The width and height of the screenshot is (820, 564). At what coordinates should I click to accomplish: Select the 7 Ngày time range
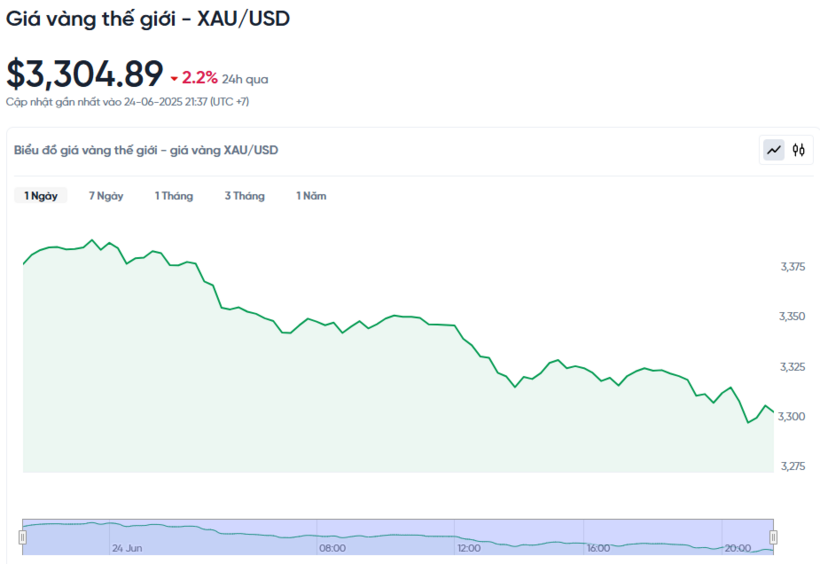tap(106, 196)
